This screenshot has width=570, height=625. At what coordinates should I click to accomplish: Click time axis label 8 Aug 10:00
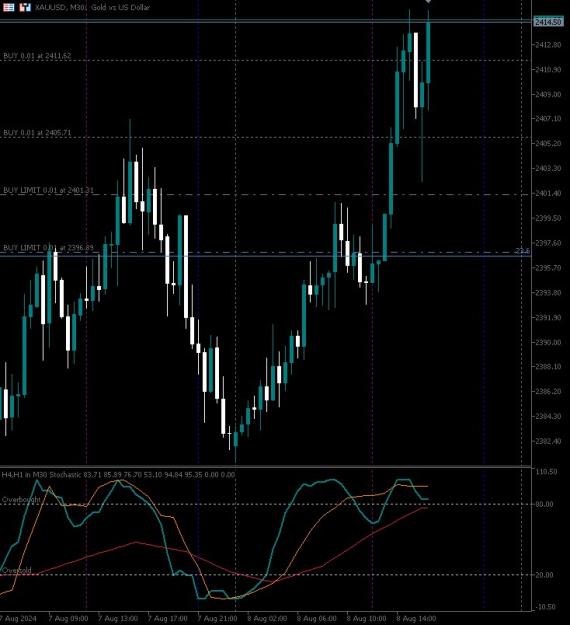click(x=366, y=619)
